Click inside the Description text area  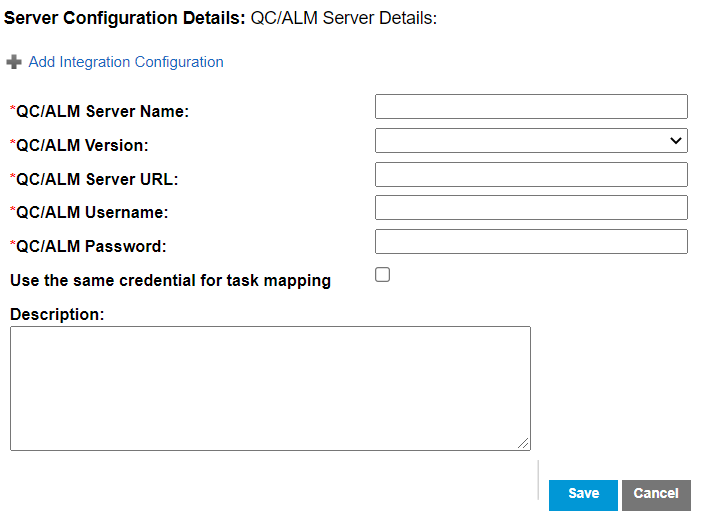pyautogui.click(x=270, y=388)
